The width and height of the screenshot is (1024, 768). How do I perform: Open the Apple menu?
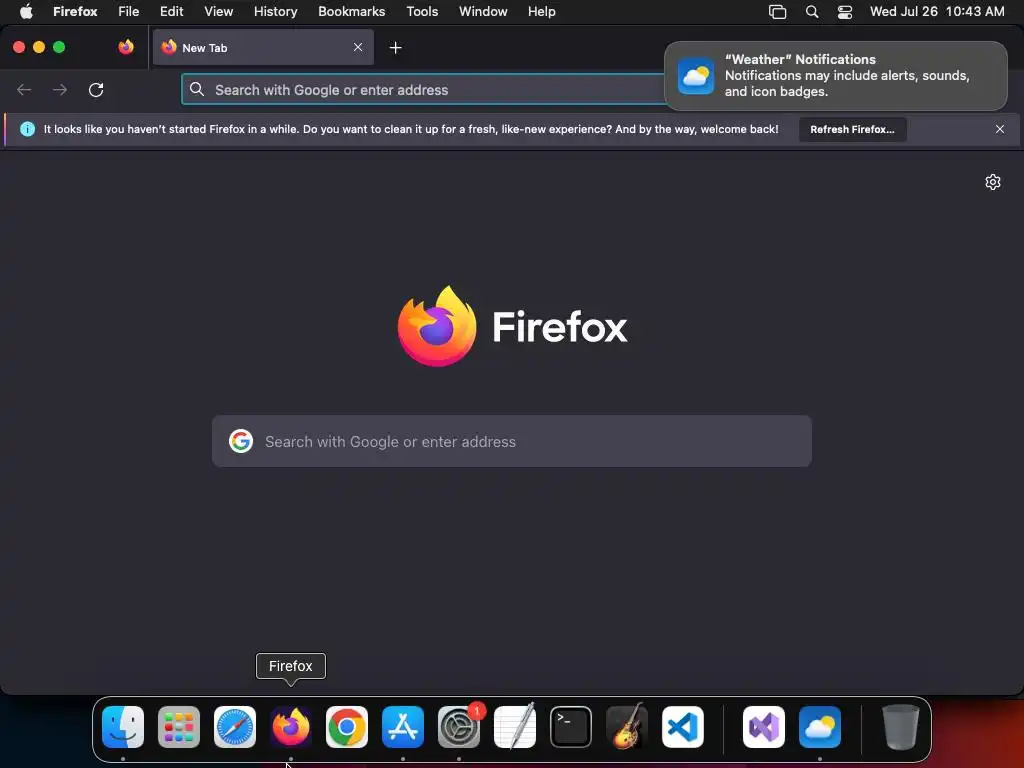click(x=26, y=12)
